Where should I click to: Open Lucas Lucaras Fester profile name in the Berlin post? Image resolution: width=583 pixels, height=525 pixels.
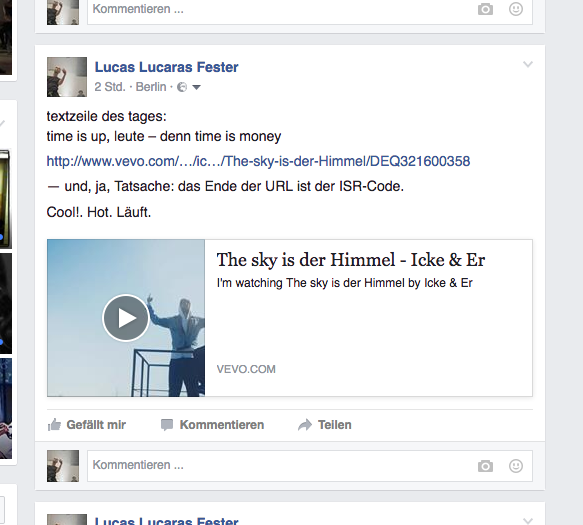click(166, 67)
